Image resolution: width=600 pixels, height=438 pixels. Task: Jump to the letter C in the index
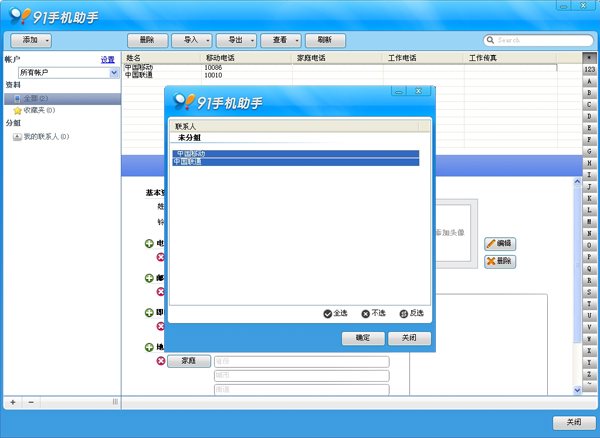[589, 104]
